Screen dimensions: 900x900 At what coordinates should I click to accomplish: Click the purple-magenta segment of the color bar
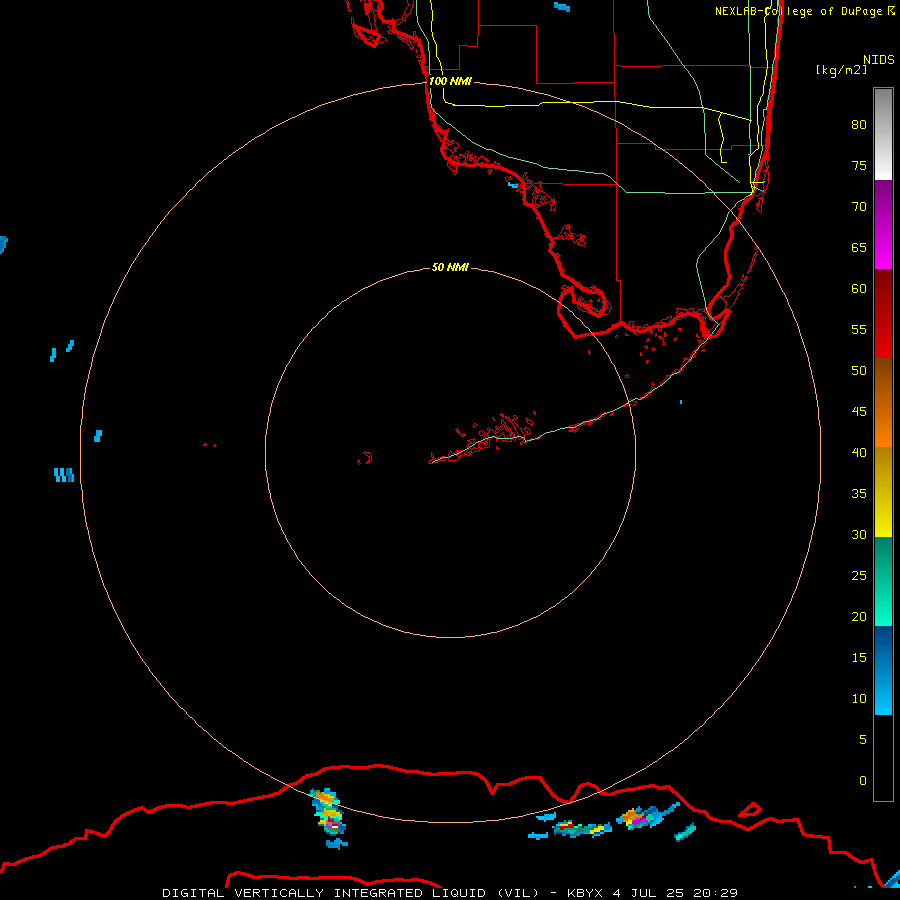[883, 224]
